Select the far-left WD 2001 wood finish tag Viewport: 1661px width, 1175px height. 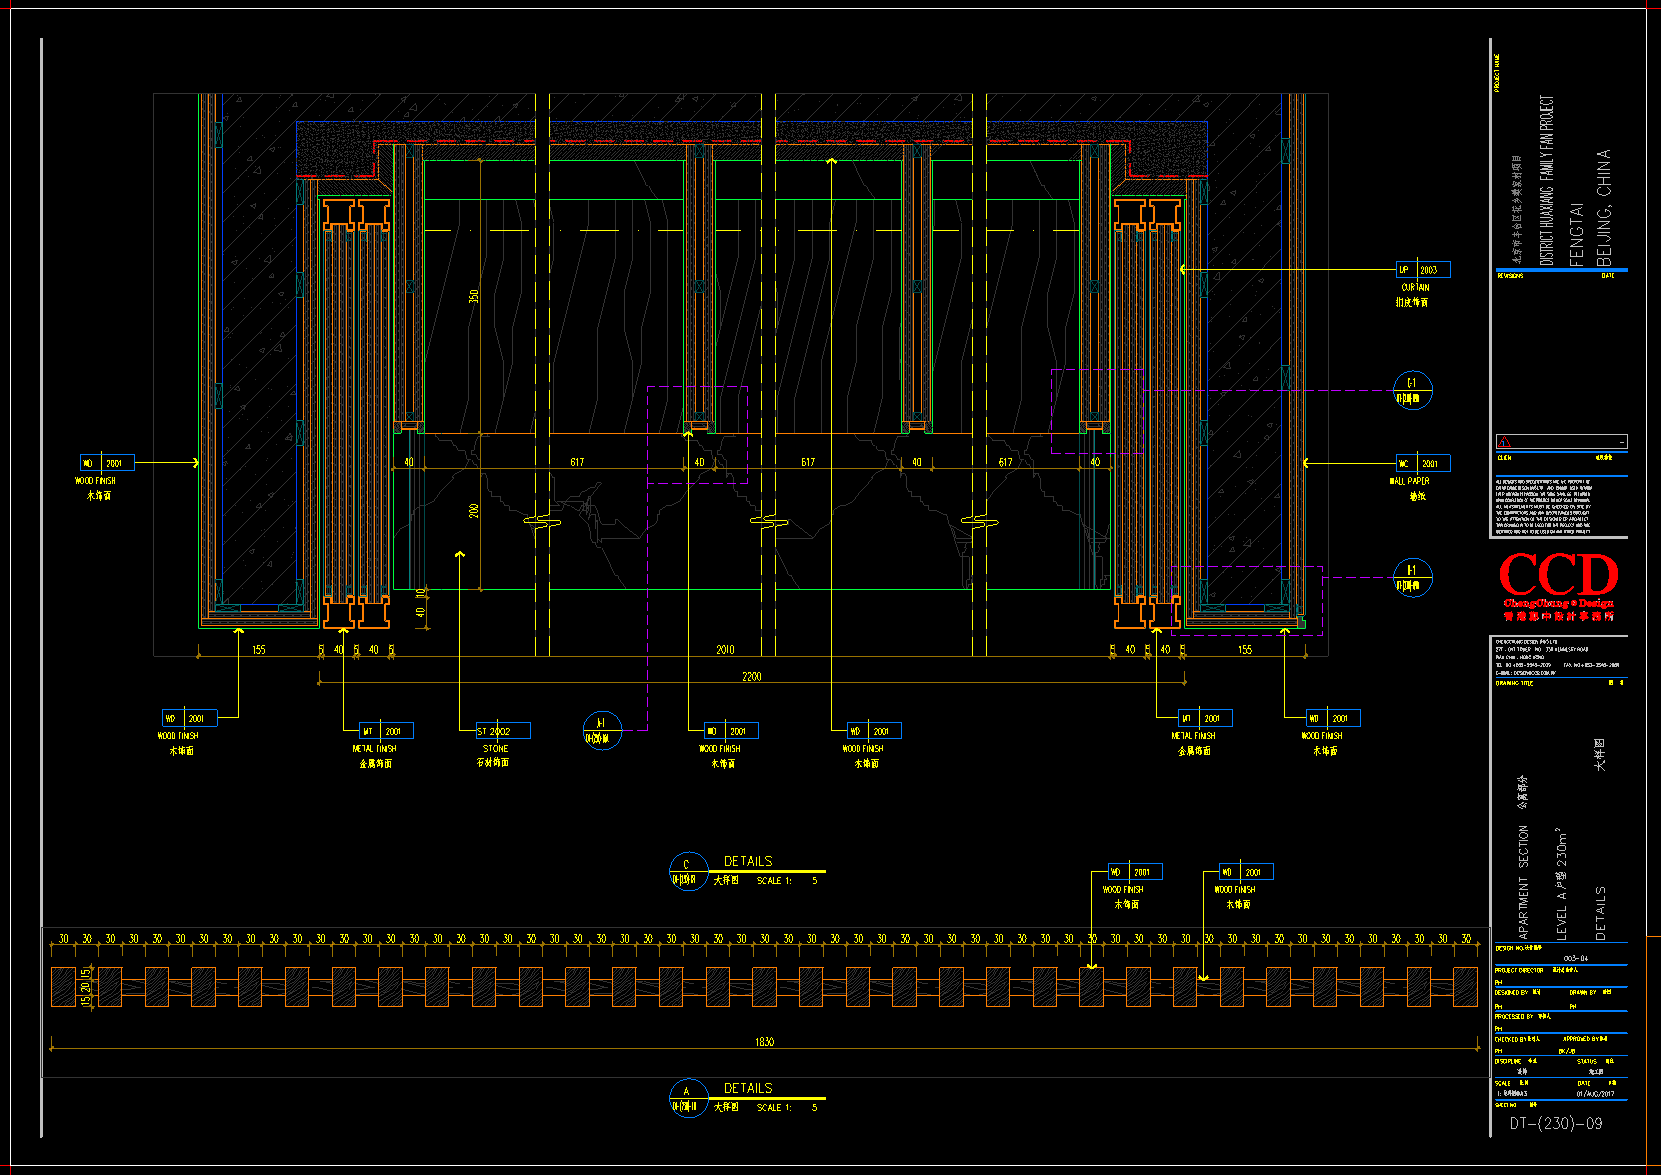(107, 463)
